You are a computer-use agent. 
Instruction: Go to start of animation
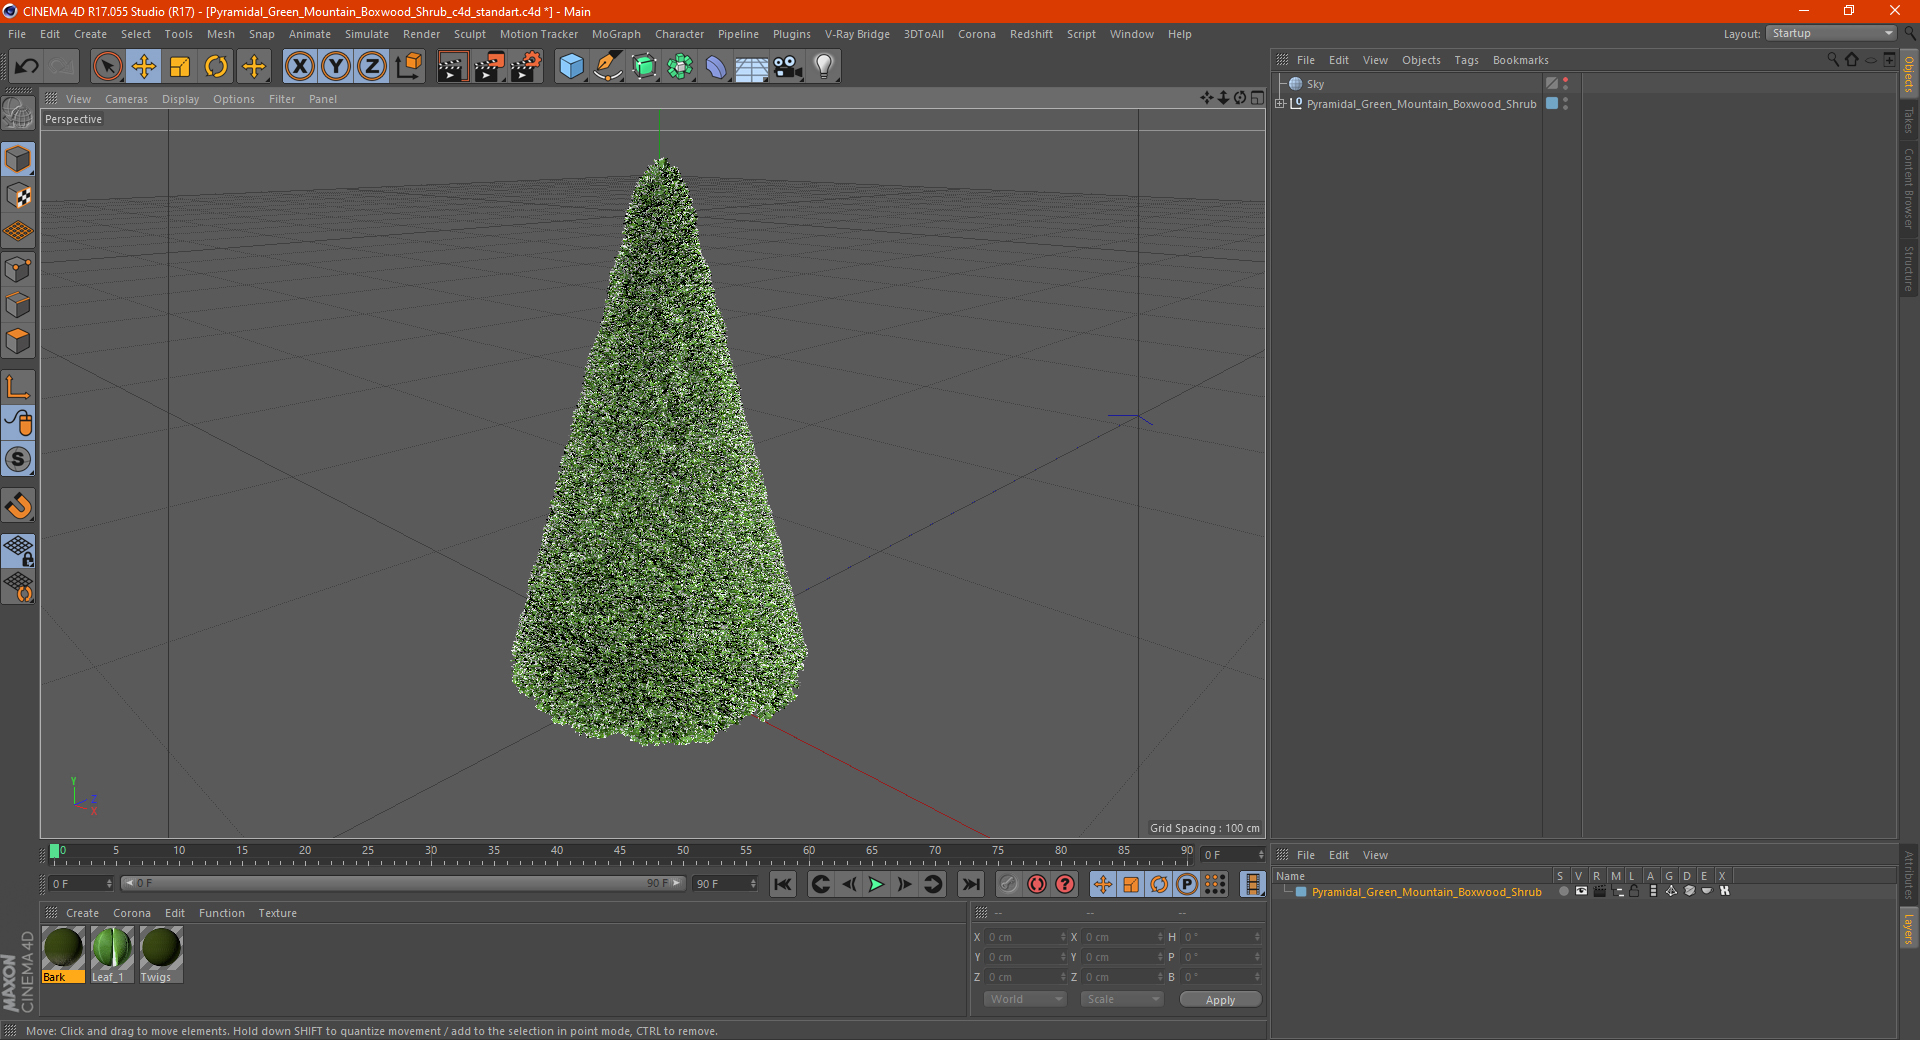point(783,884)
